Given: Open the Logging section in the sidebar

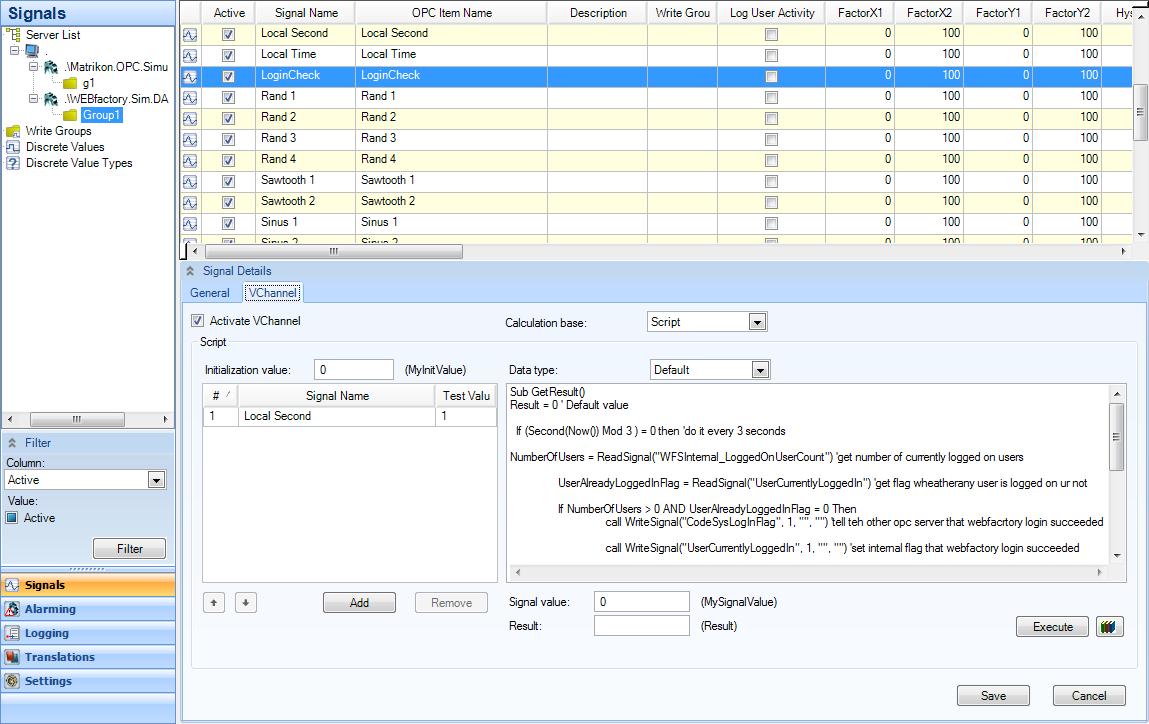Looking at the screenshot, I should (x=46, y=633).
